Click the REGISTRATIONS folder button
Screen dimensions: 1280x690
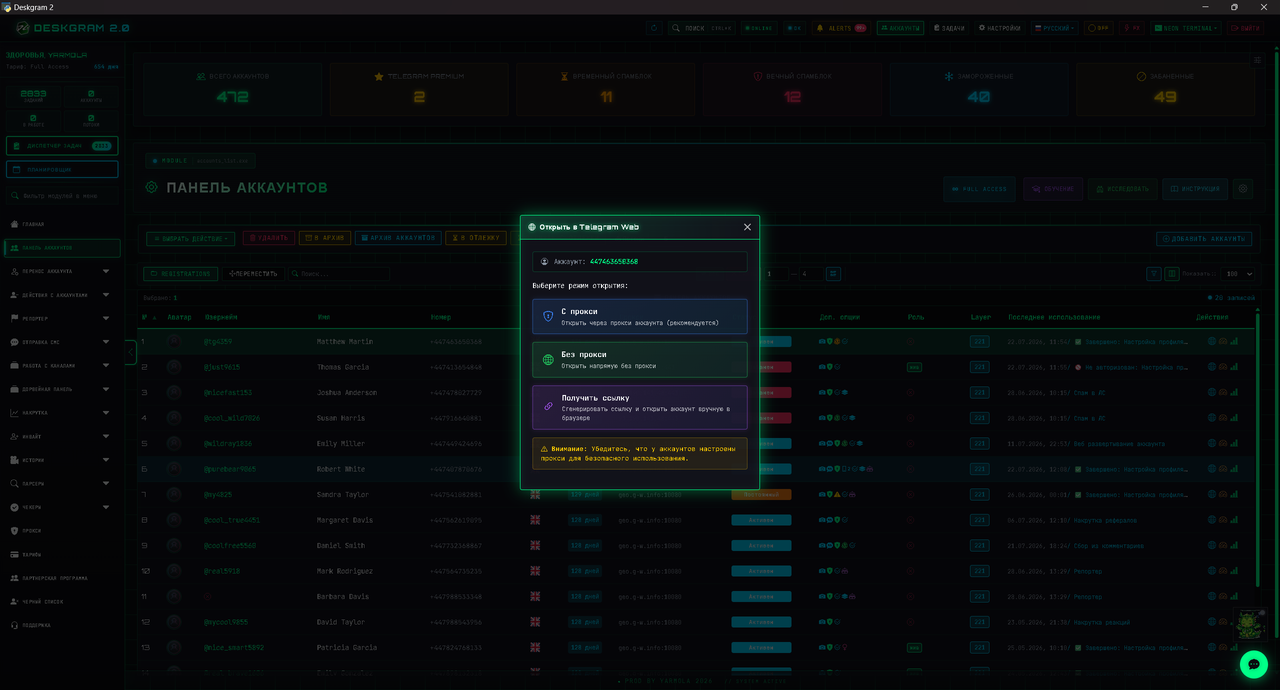click(x=181, y=273)
